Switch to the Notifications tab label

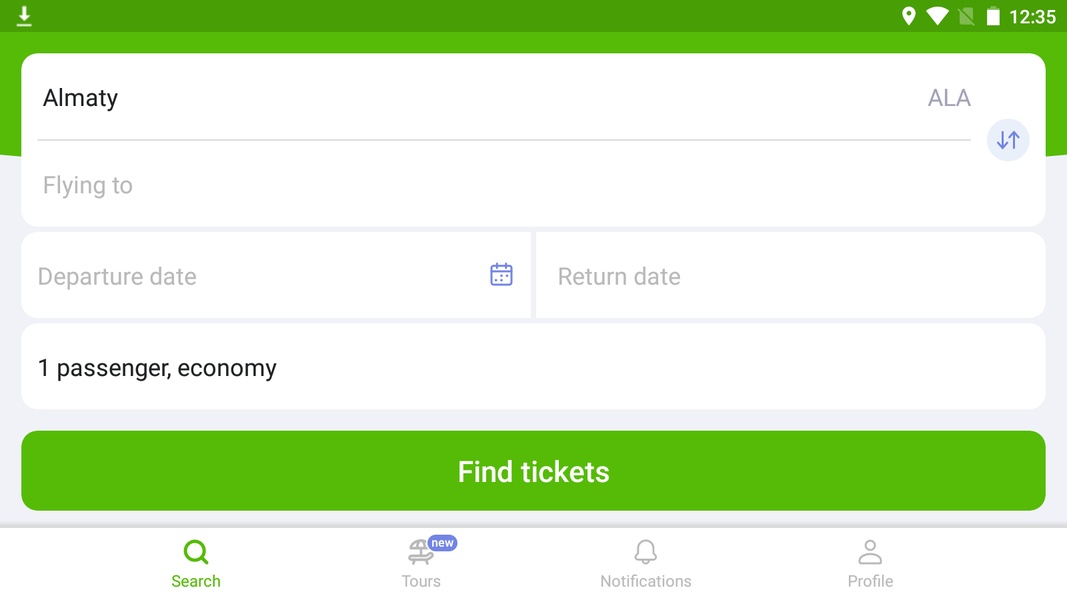(x=646, y=581)
